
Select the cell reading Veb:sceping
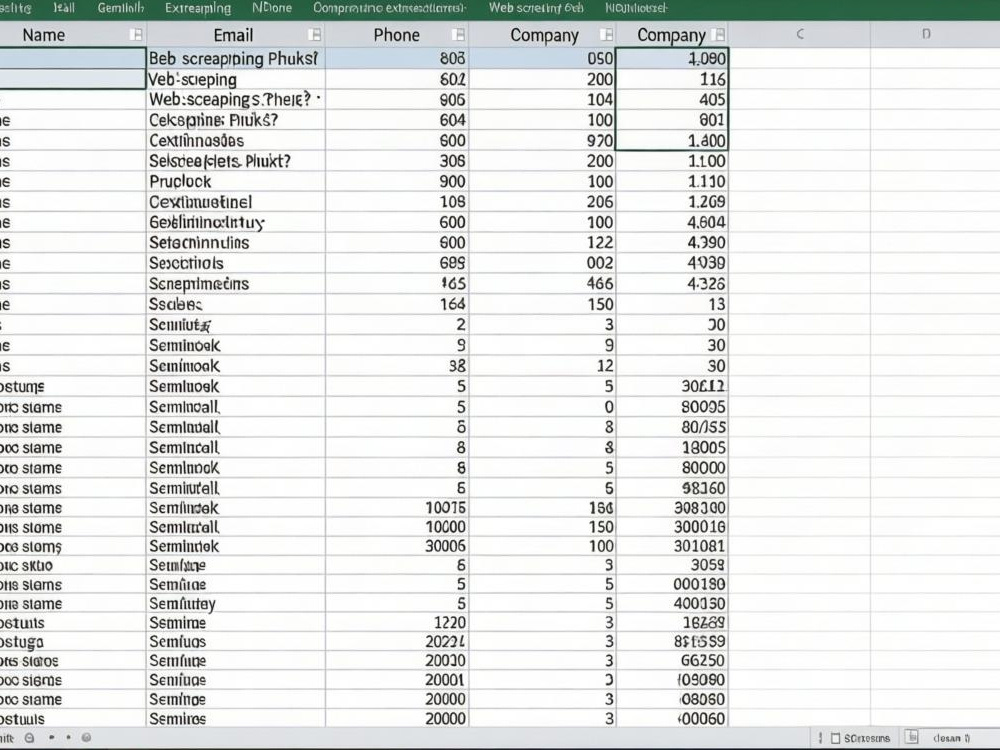click(236, 79)
